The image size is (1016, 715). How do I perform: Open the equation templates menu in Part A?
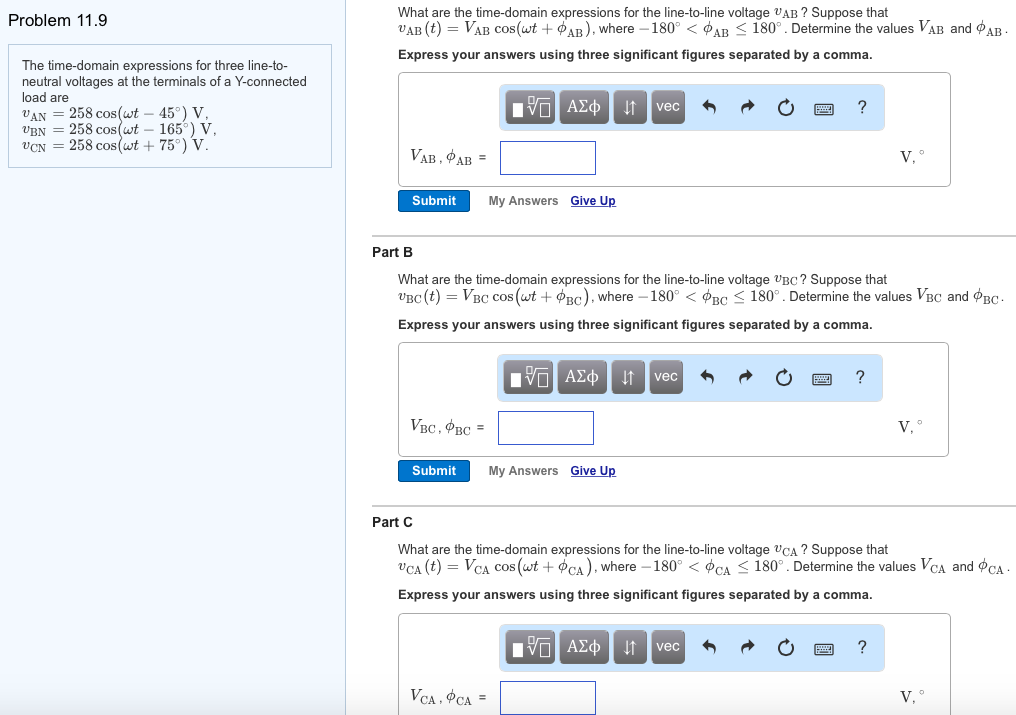coord(527,107)
